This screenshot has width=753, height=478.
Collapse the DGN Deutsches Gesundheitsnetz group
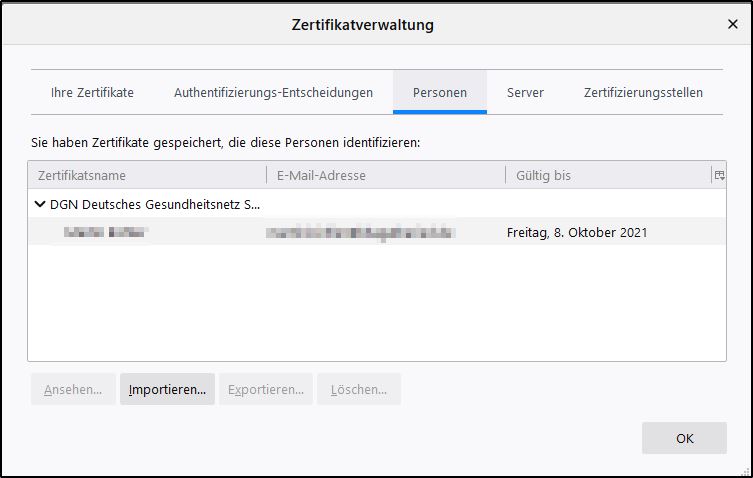coord(40,204)
